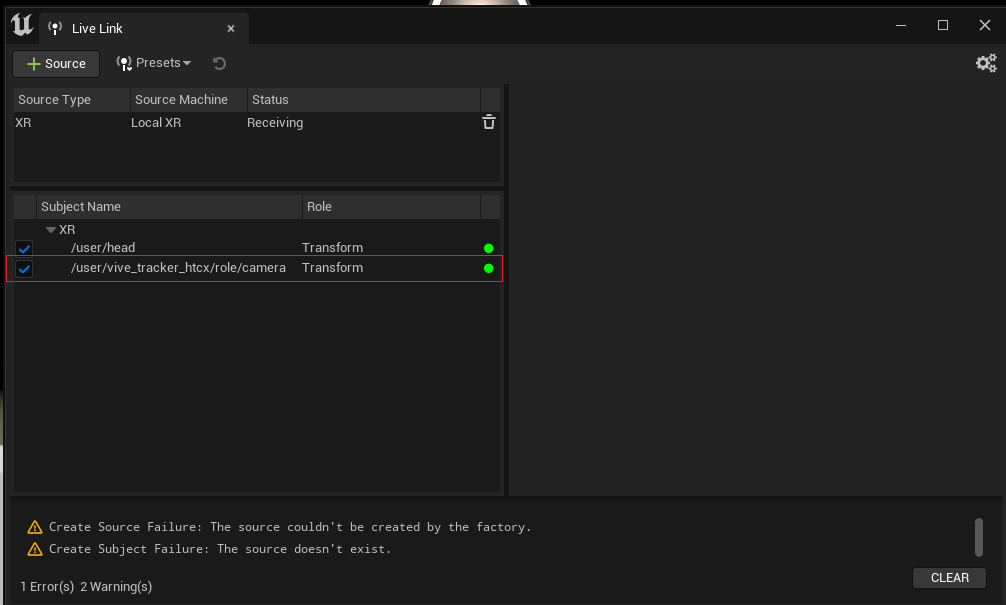Collapse the XR subject group
Viewport: 1006px width, 605px height.
point(51,228)
